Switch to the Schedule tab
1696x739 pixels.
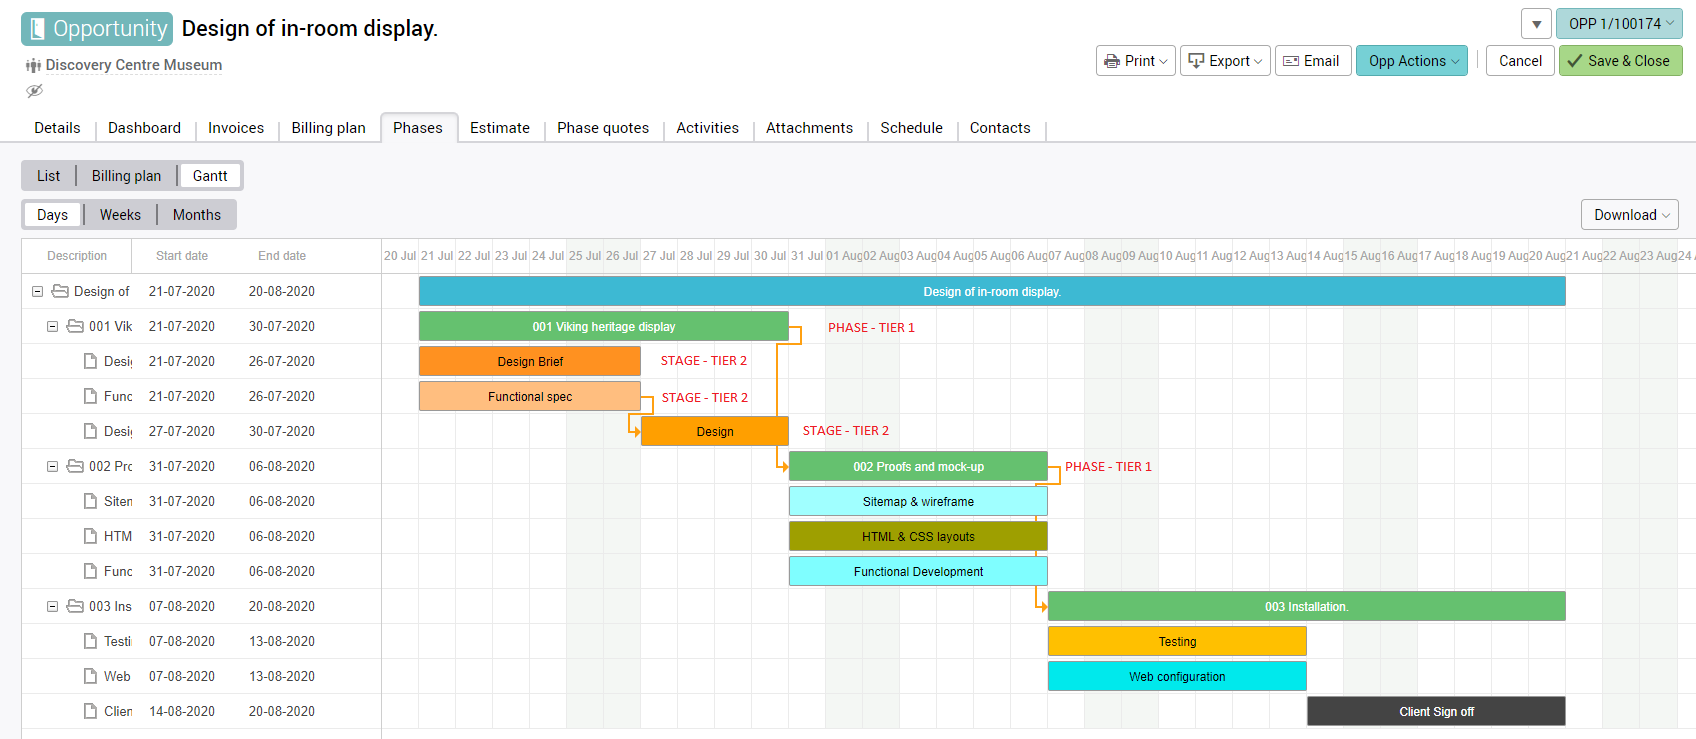[x=911, y=128]
